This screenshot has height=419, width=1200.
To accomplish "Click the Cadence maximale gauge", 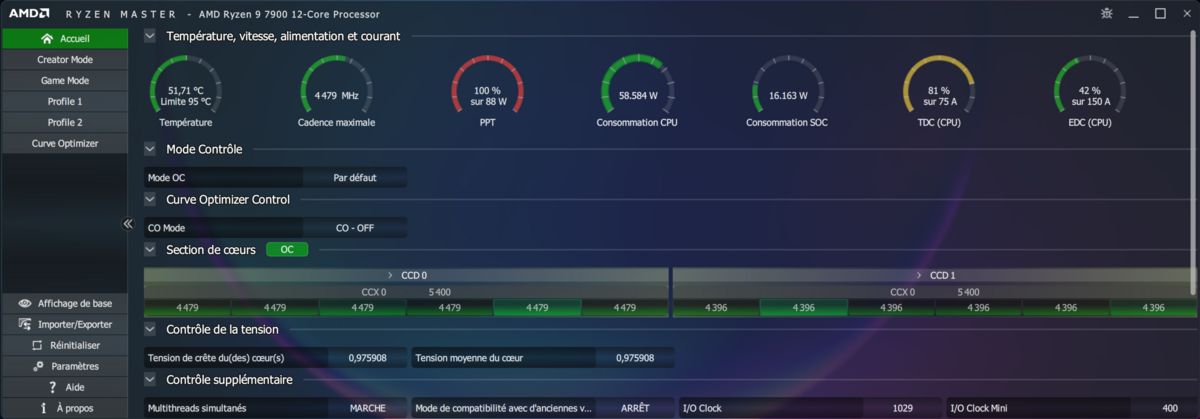I will (x=336, y=90).
